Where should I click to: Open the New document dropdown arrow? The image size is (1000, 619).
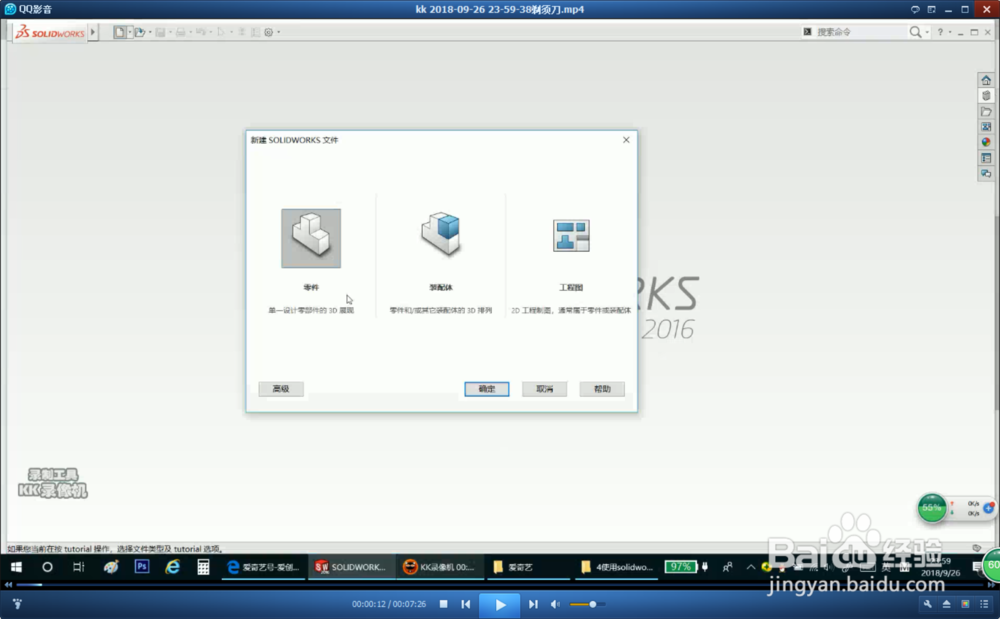[129, 32]
